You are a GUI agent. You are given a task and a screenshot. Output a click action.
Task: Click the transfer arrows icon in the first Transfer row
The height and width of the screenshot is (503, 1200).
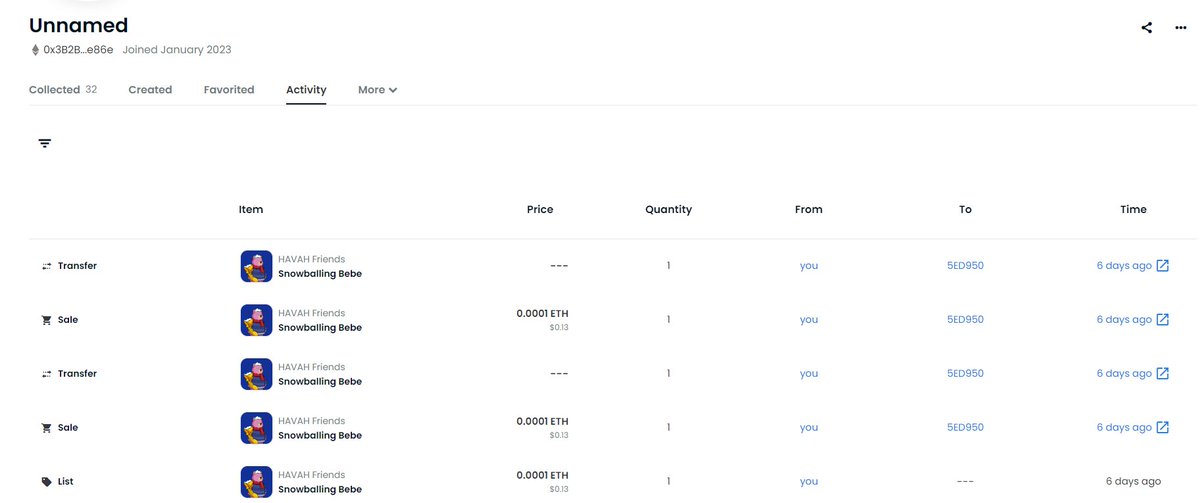point(46,266)
